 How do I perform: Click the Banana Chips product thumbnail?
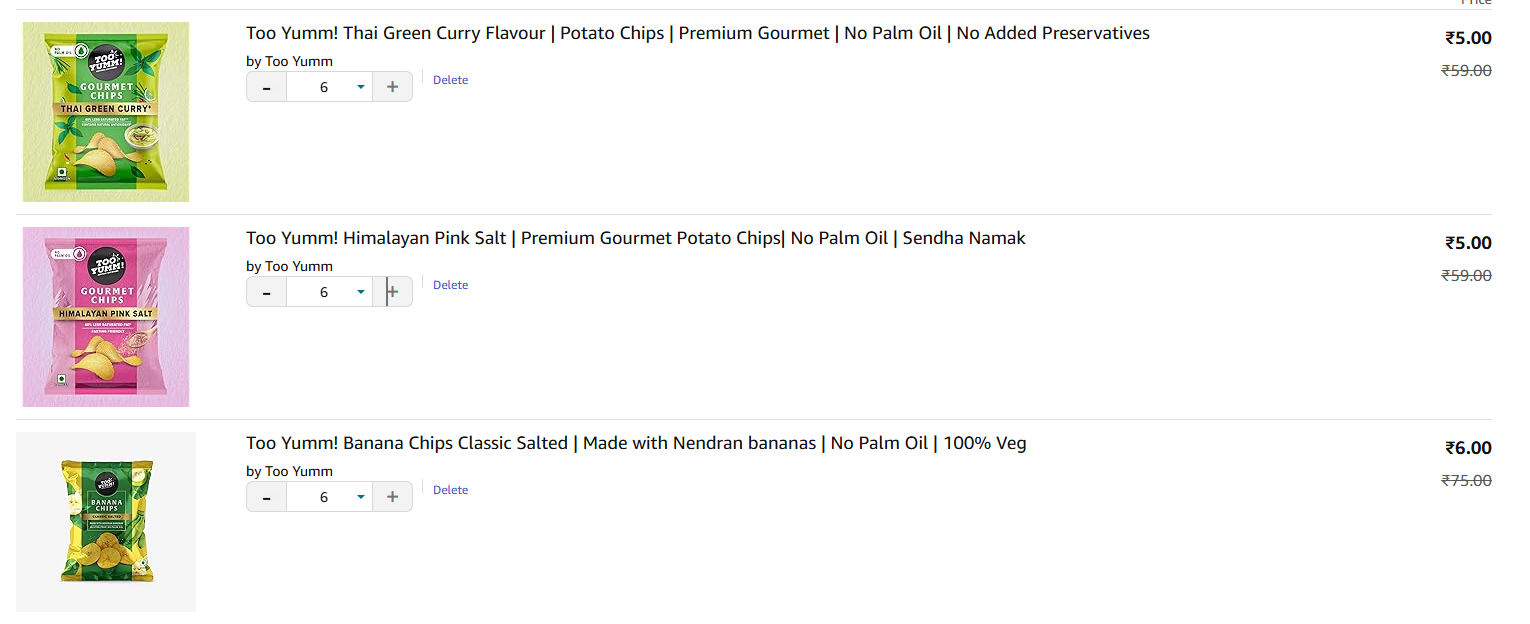[x=106, y=522]
